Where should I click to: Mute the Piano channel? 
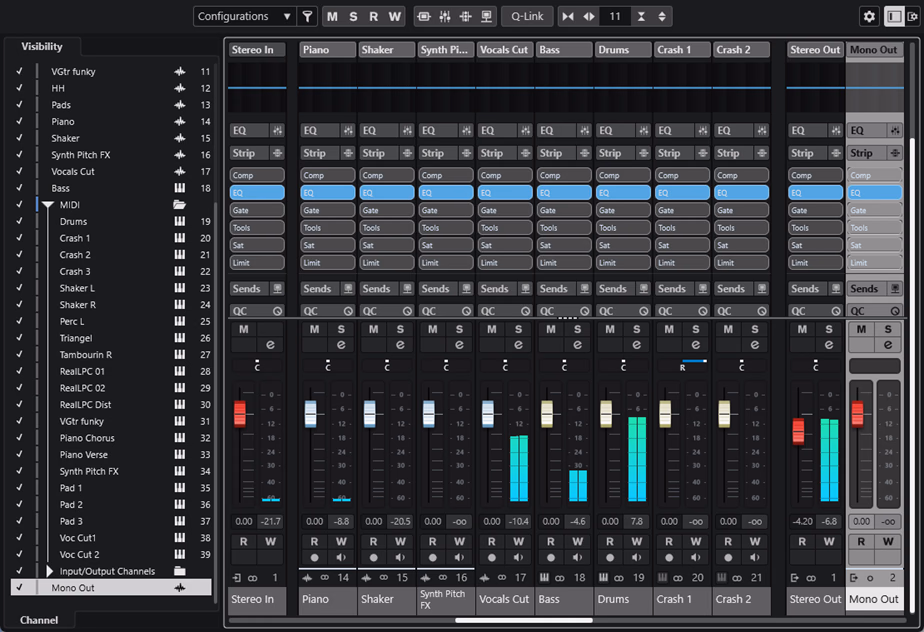[x=315, y=330]
